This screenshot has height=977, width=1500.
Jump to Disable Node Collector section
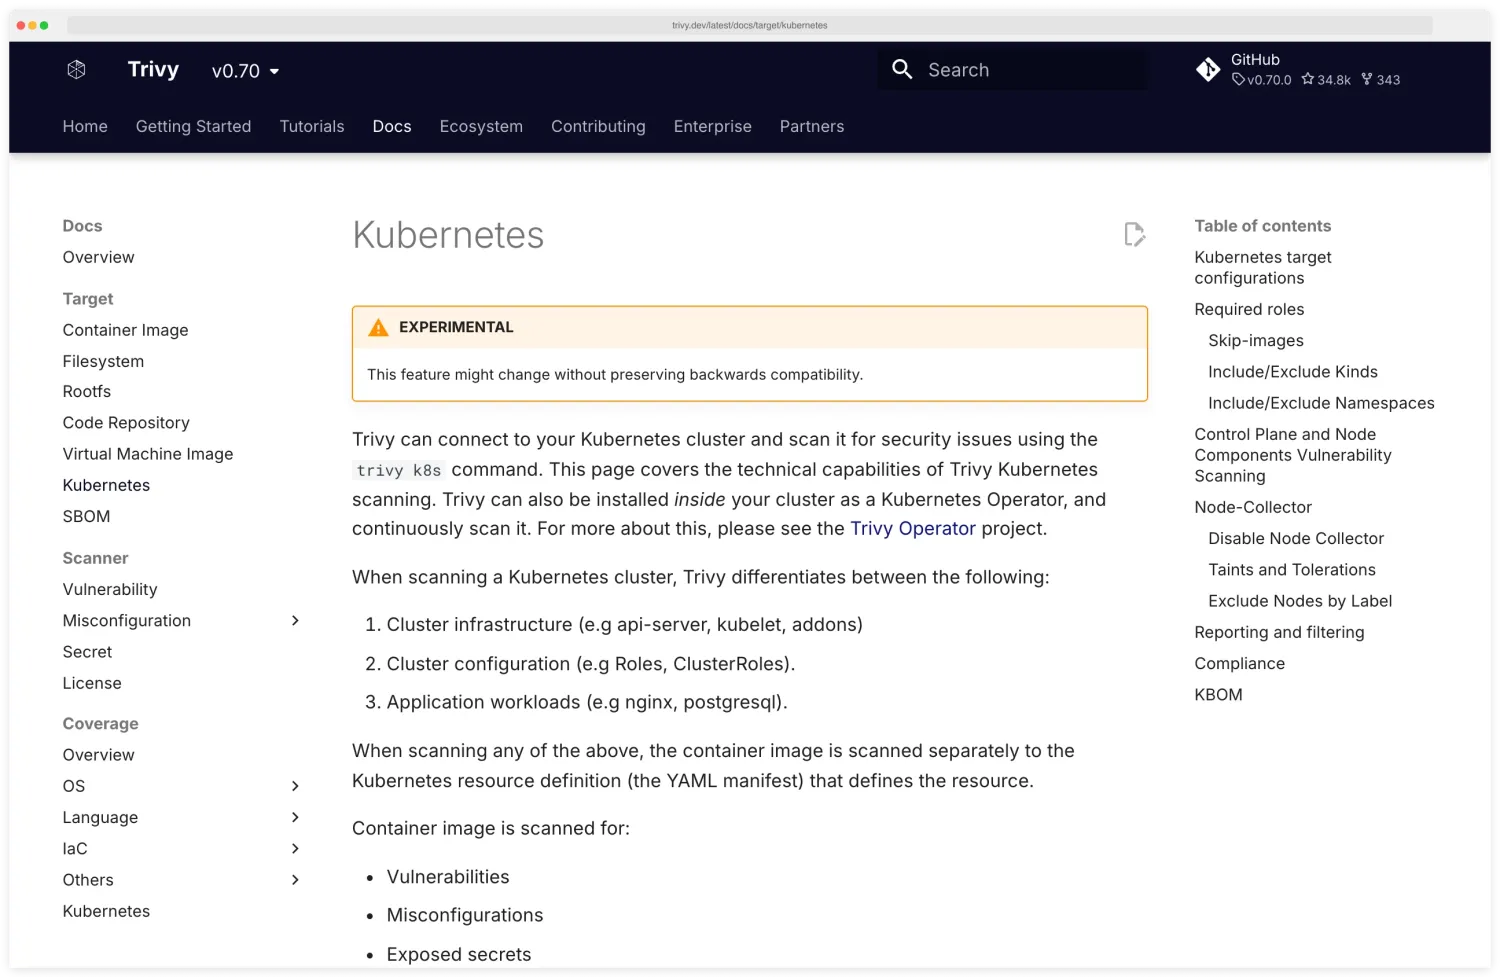click(x=1295, y=538)
